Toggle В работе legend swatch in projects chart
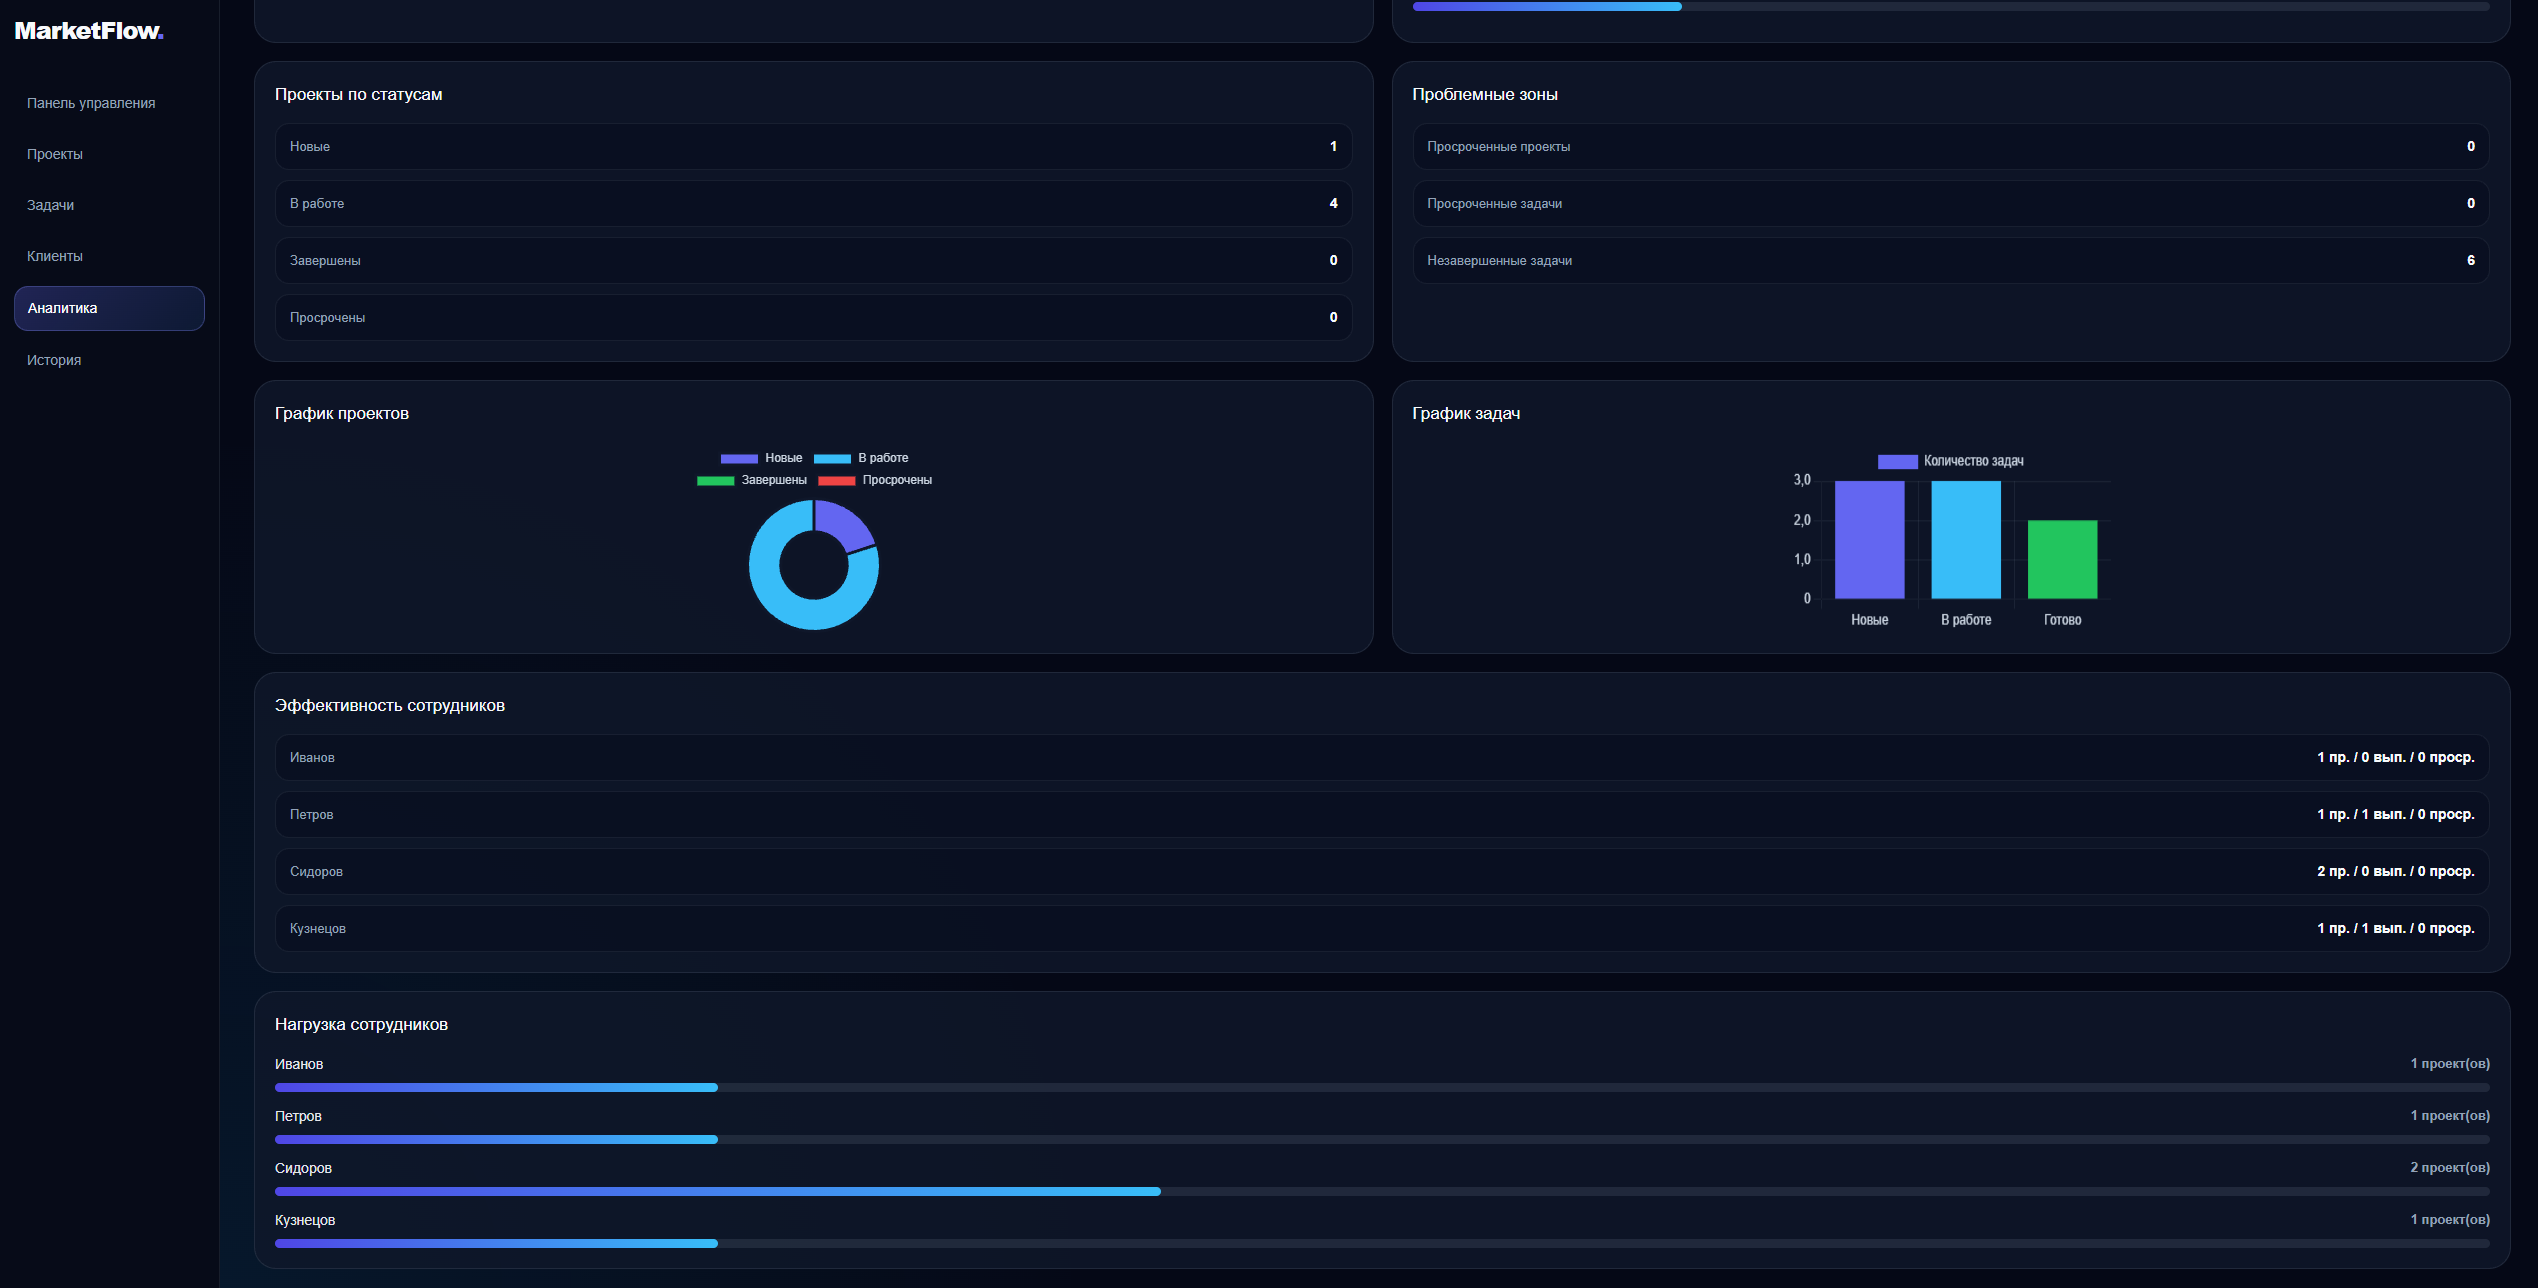This screenshot has height=1288, width=2538. pyautogui.click(x=832, y=459)
